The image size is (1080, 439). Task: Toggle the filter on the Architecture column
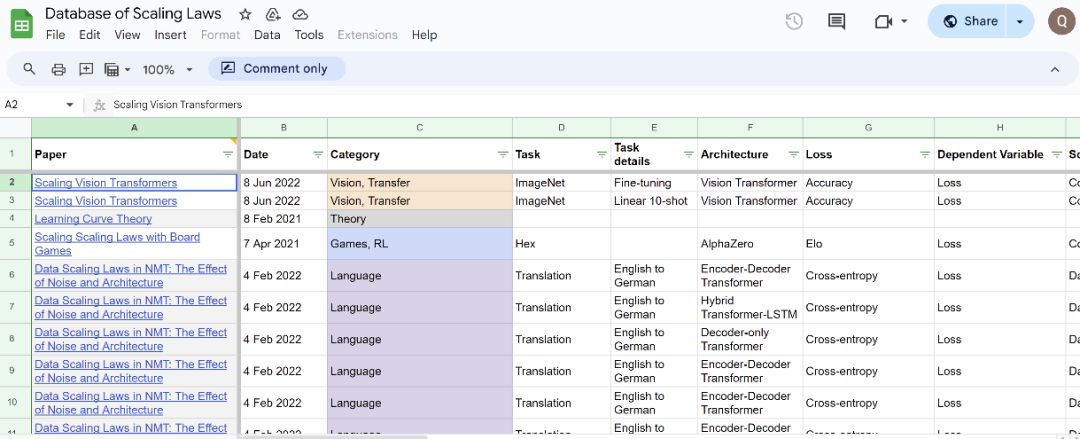[792, 155]
